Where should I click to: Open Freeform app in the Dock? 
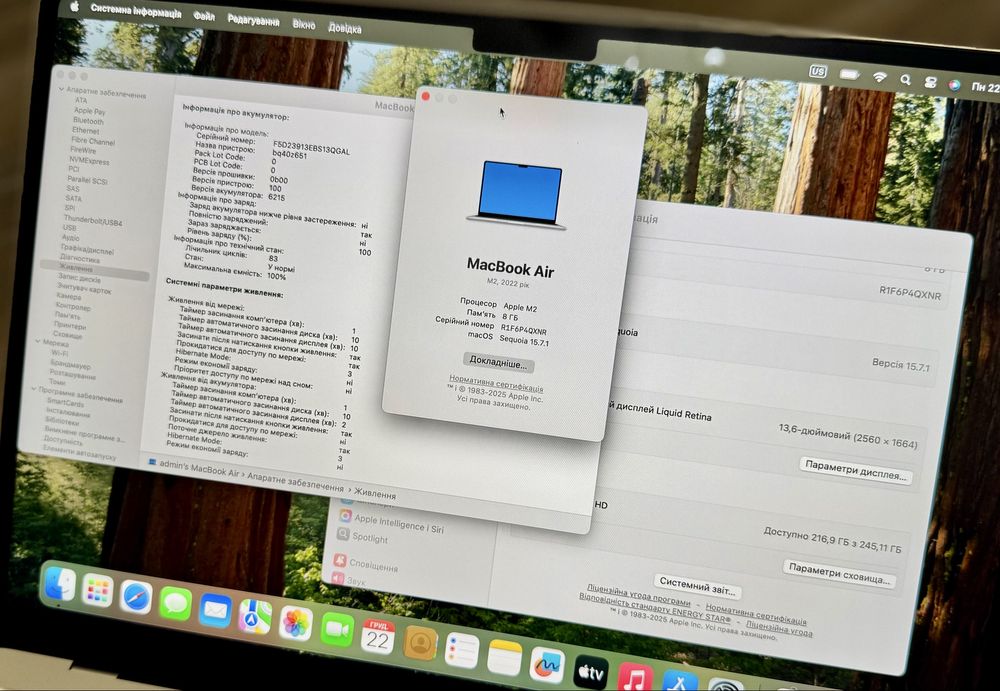click(x=548, y=665)
